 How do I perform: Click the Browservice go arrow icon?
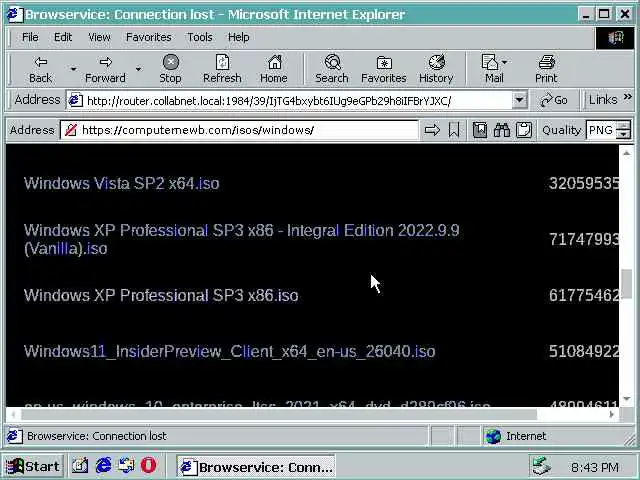(x=432, y=130)
